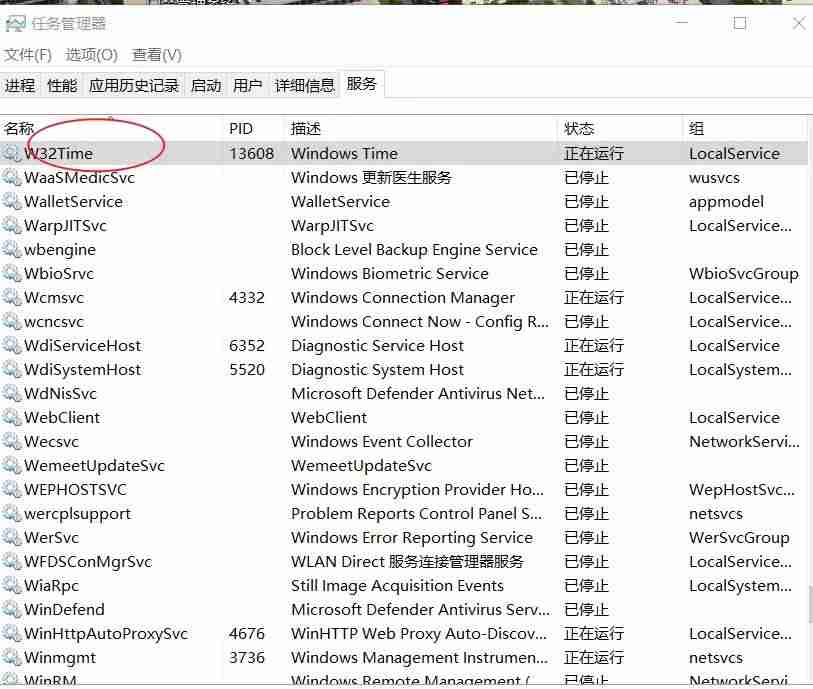Screen dimensions: 813x689
Task: Click the gear icon beside Wecsvc
Action: [11, 441]
